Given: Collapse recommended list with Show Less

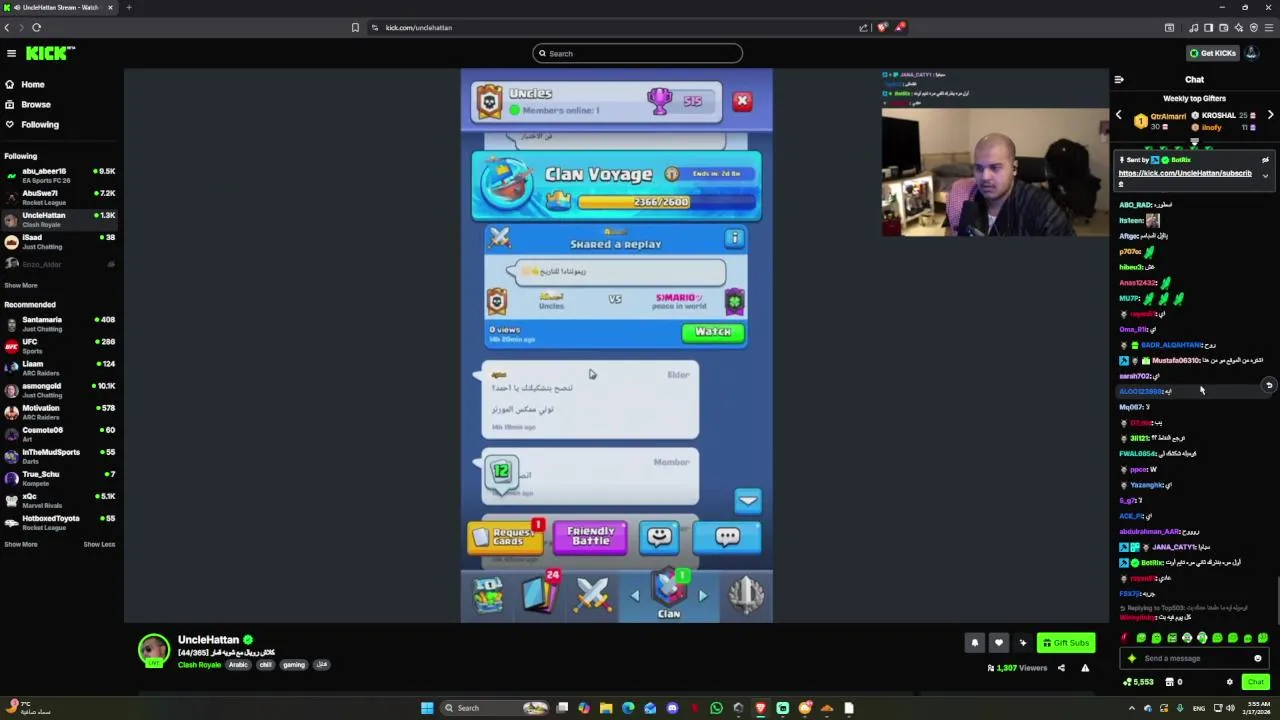Looking at the screenshot, I should click(99, 544).
